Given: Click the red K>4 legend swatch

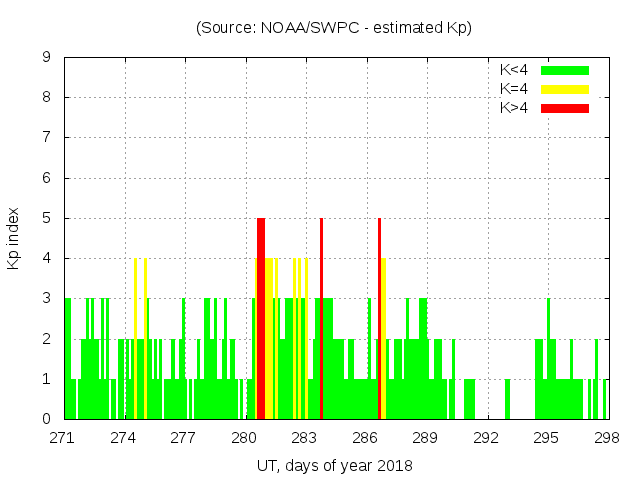Looking at the screenshot, I should (565, 108).
